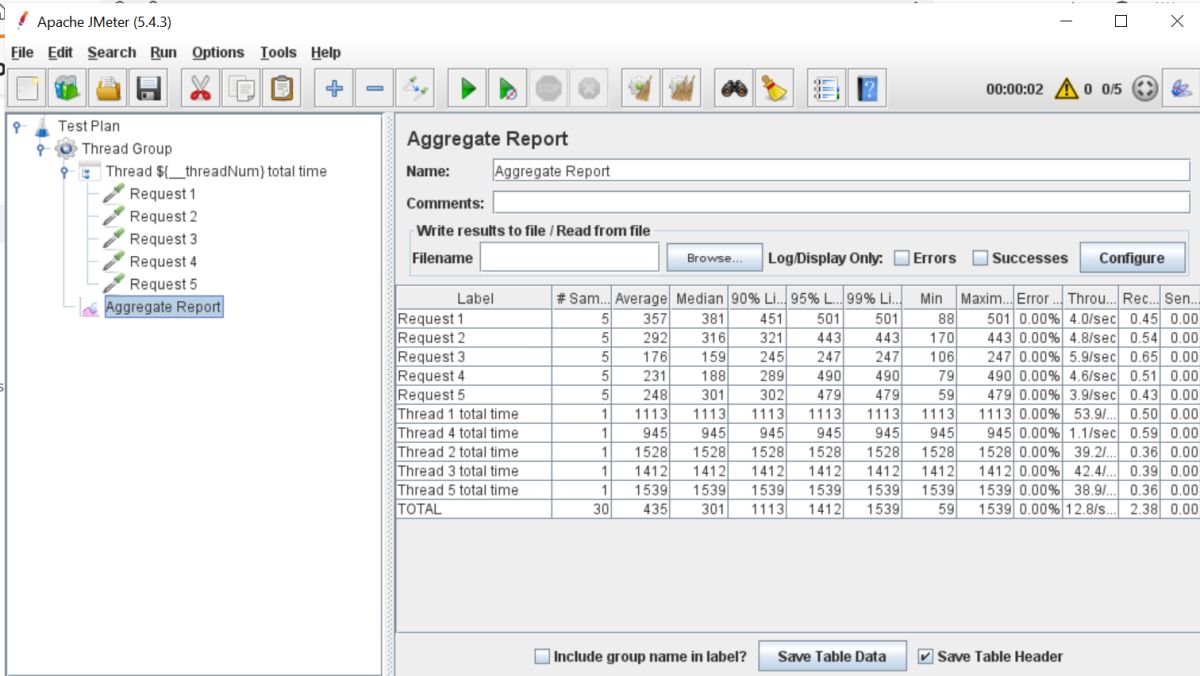Save the test plan with floppy icon
This screenshot has height=676, width=1200.
pyautogui.click(x=149, y=89)
